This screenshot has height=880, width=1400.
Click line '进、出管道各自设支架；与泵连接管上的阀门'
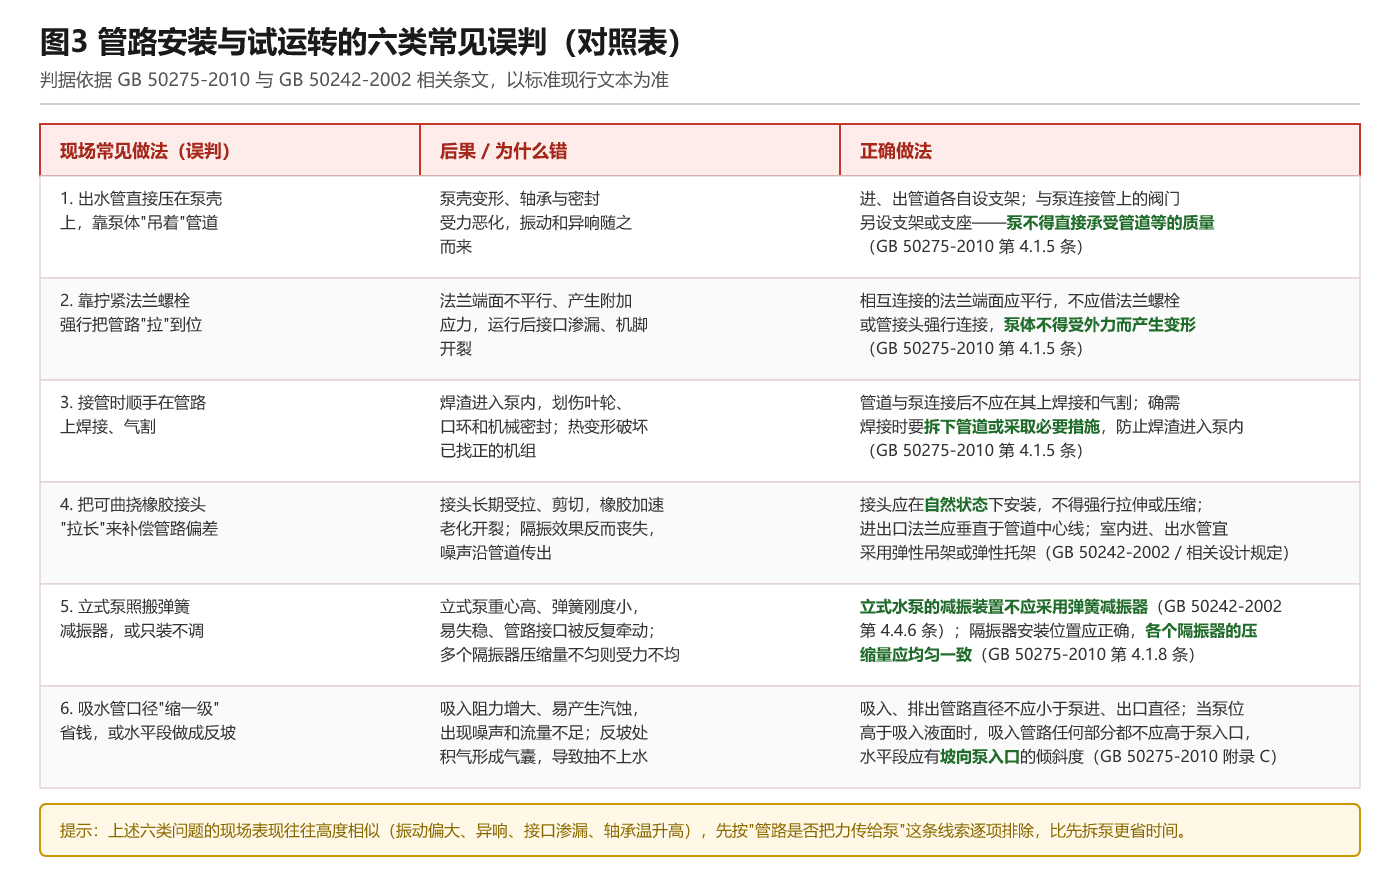click(1020, 199)
